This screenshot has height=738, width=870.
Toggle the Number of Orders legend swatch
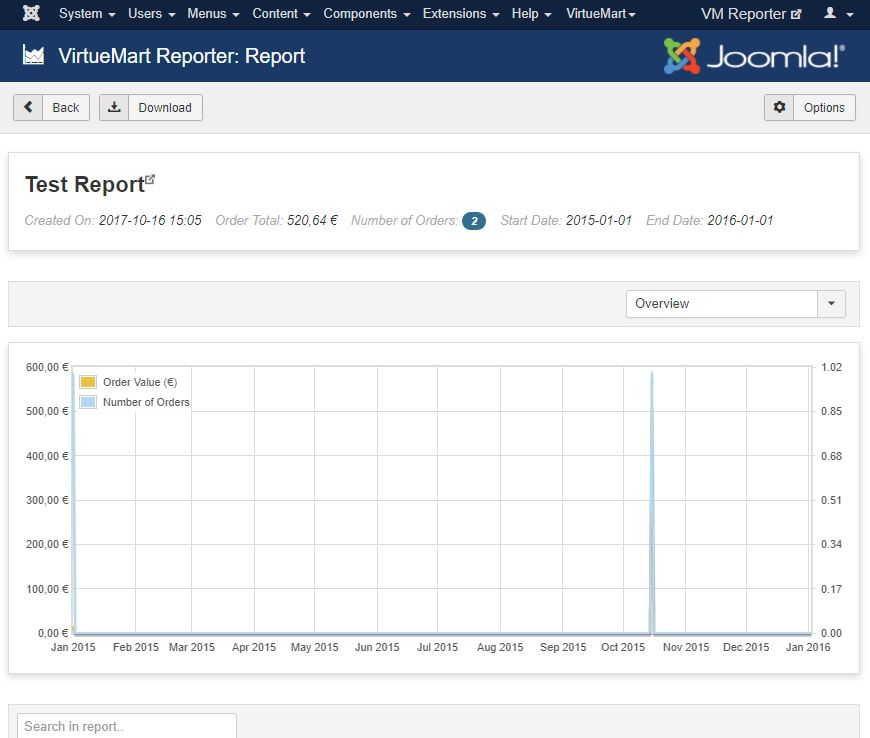88,402
